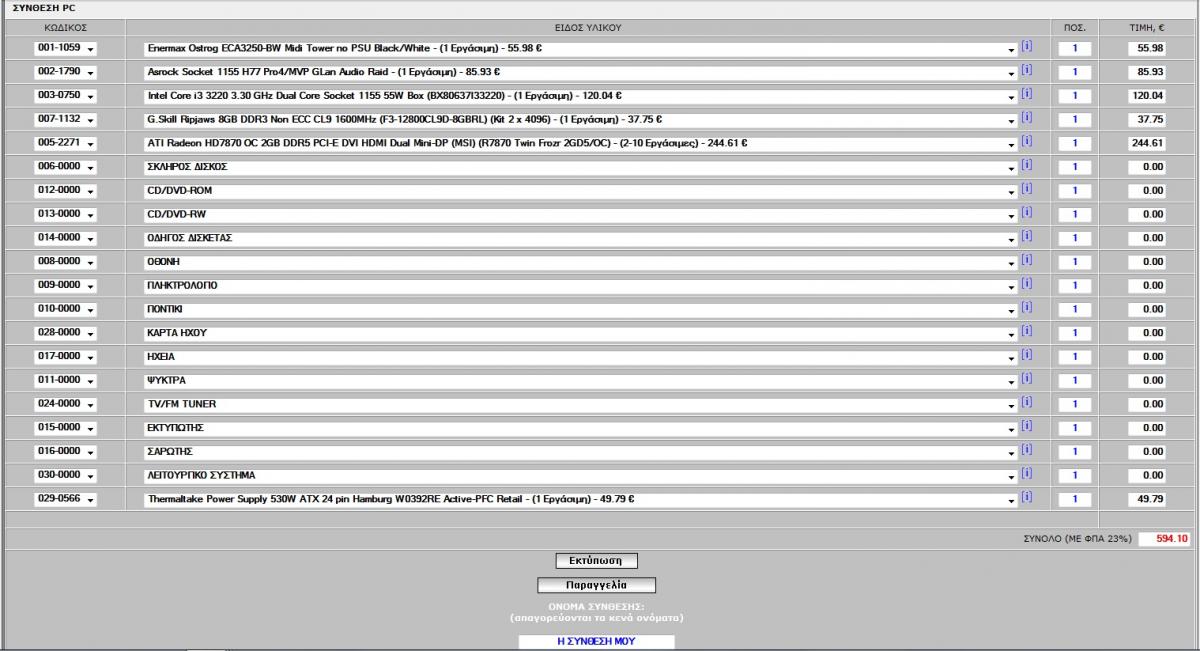Open info icon for ΣΚΛΗΡΟΣ ΔΙΣΚΟΣ row
The image size is (1200, 651).
click(1026, 165)
